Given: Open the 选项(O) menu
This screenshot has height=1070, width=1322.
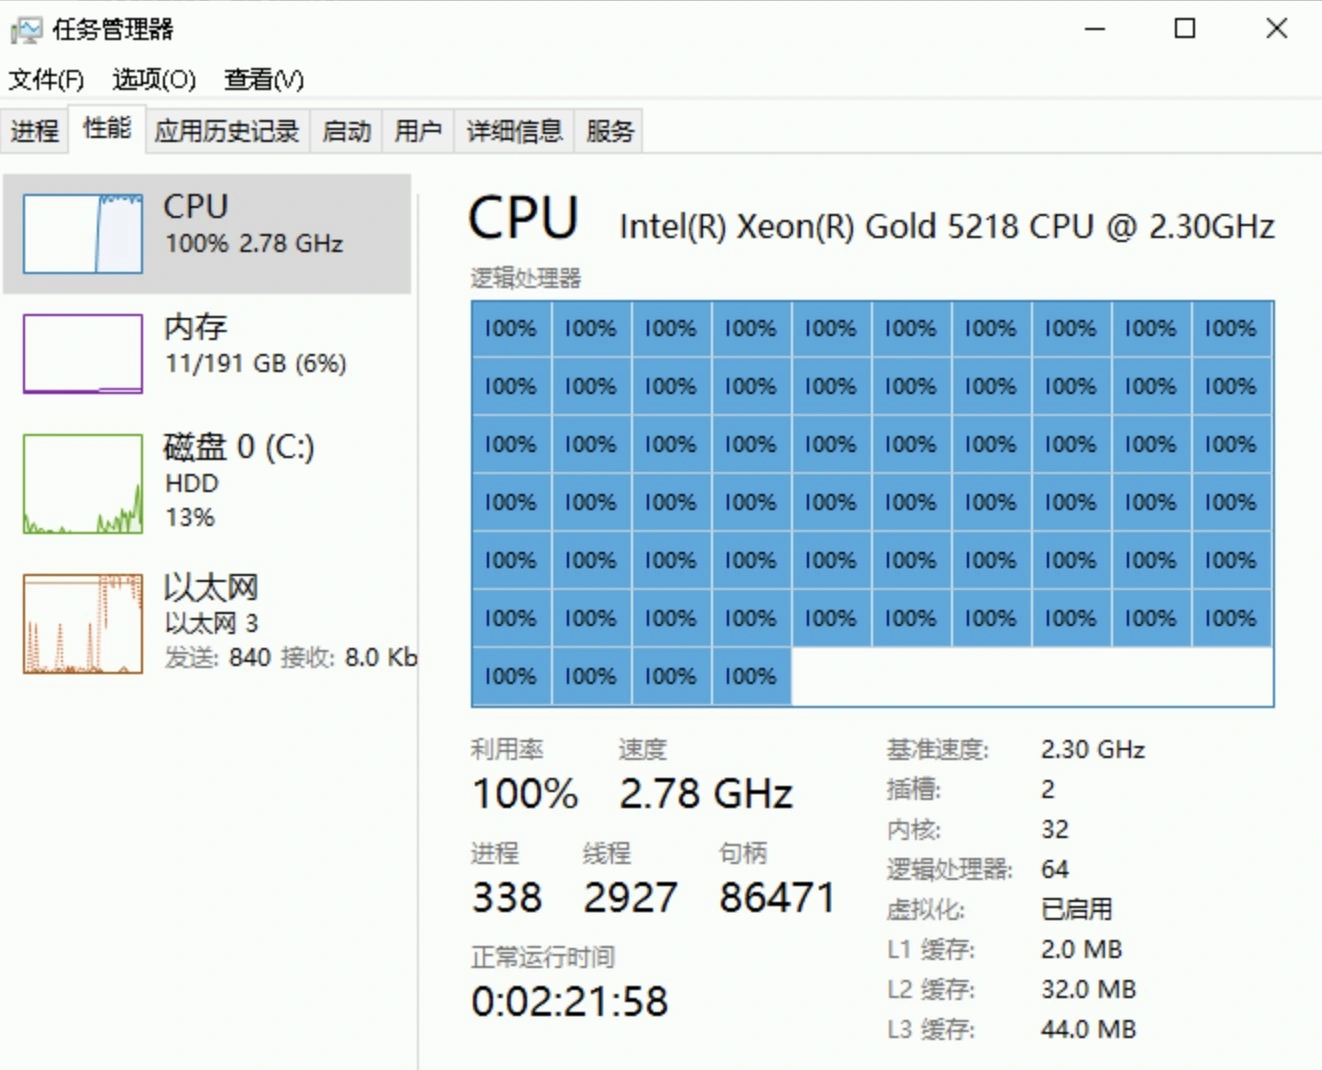Looking at the screenshot, I should pos(154,79).
